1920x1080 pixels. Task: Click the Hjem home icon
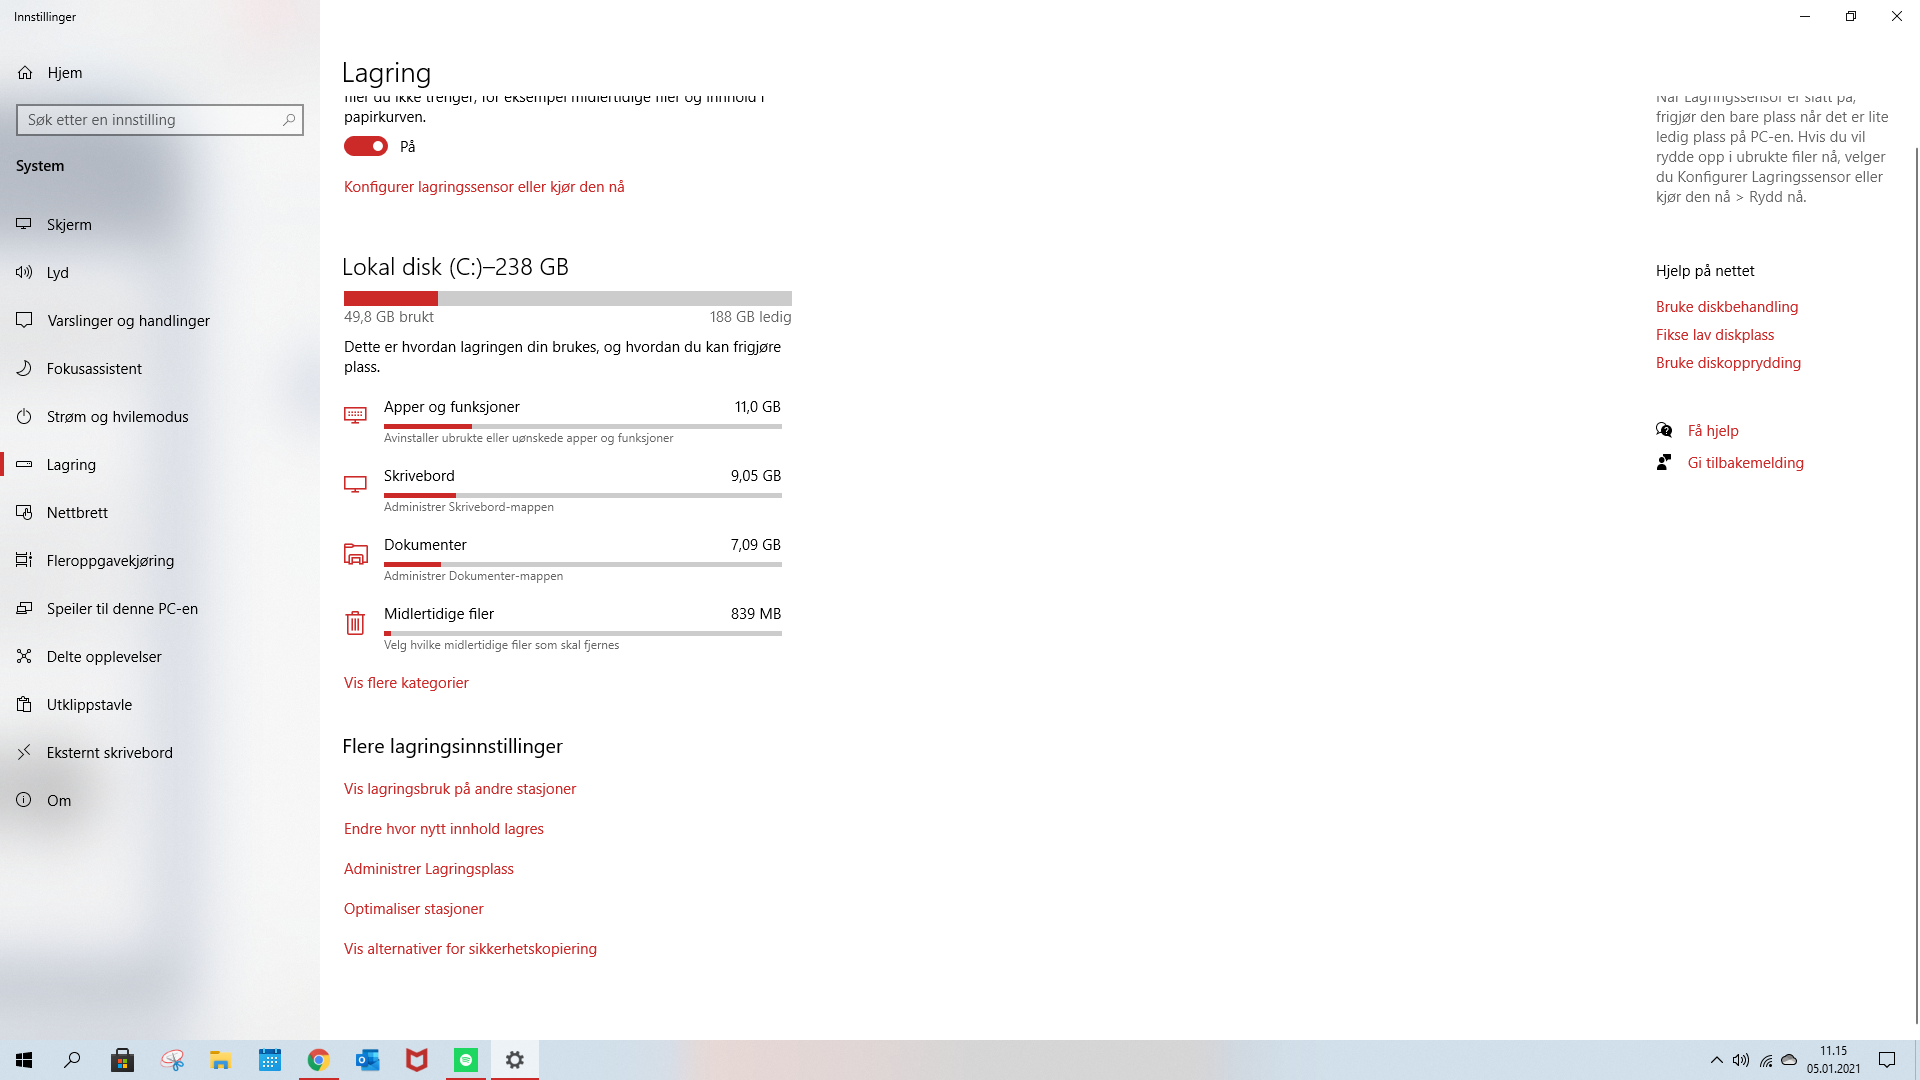[x=25, y=73]
